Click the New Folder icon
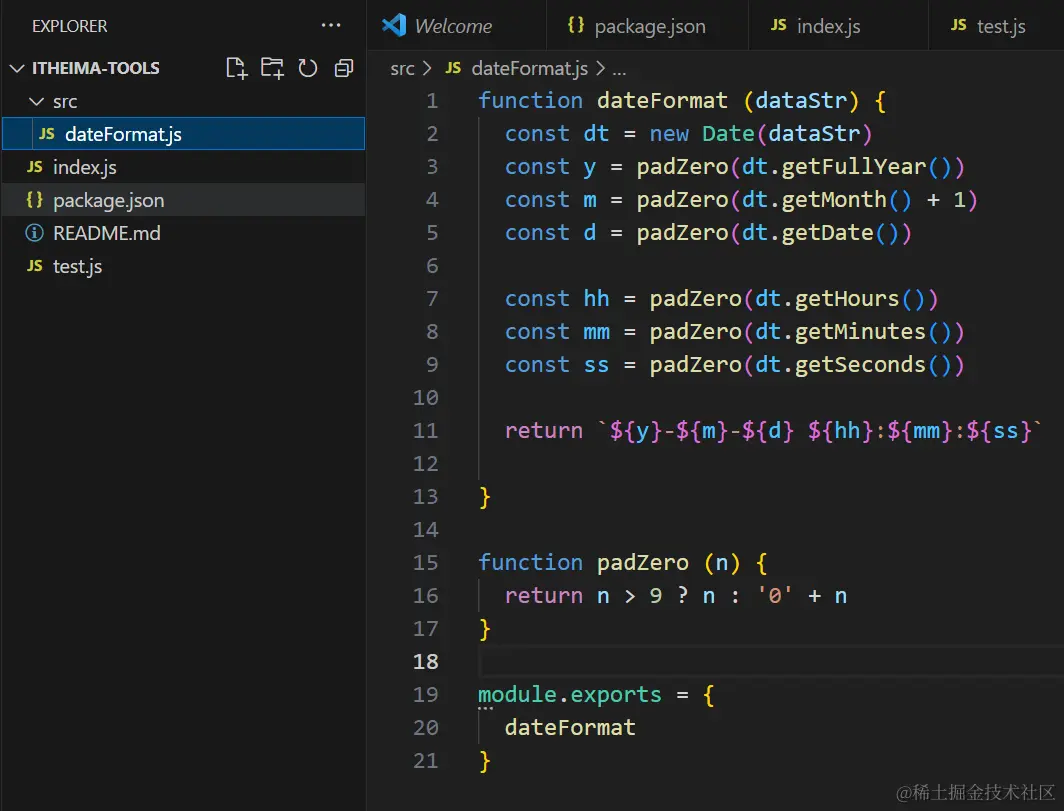This screenshot has width=1064, height=811. point(272,68)
